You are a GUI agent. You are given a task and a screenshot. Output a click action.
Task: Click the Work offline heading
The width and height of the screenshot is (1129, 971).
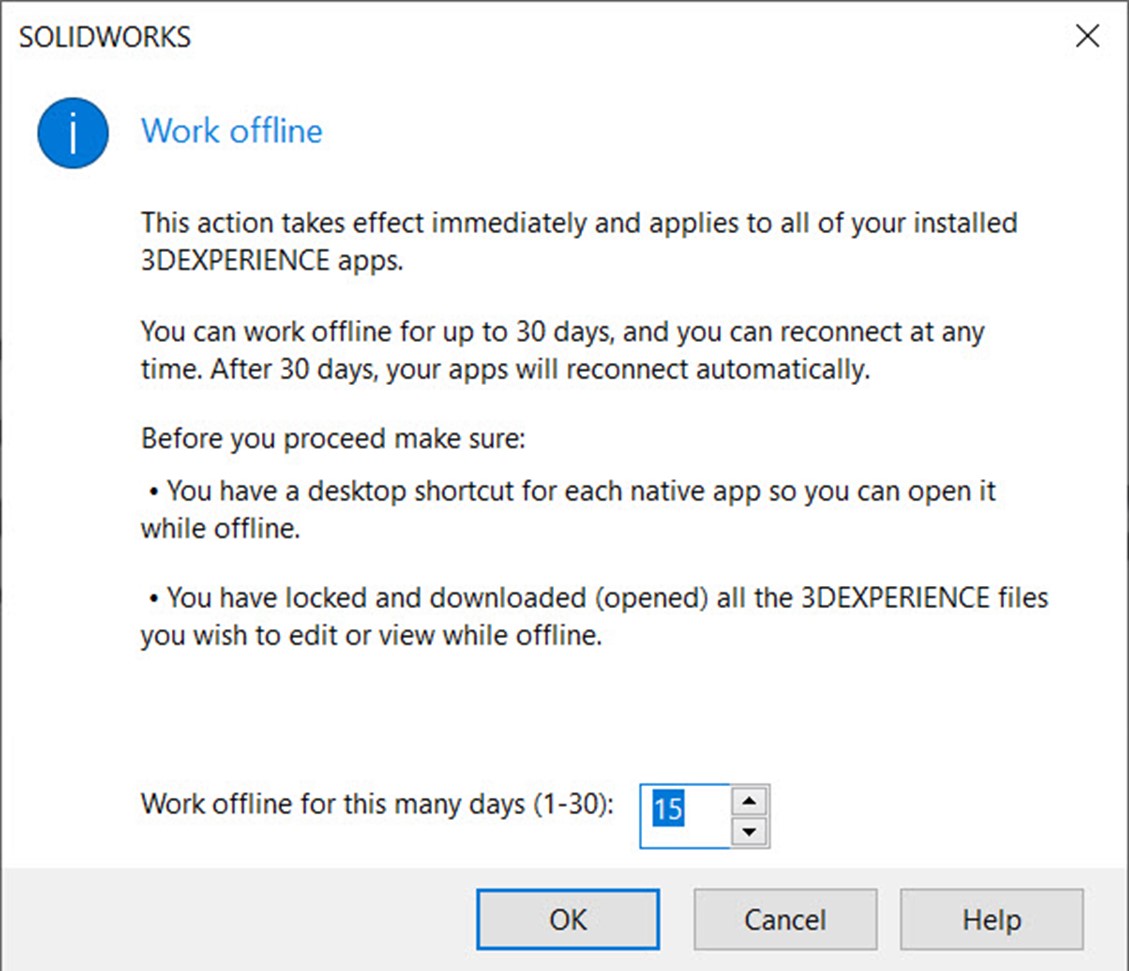tap(232, 131)
